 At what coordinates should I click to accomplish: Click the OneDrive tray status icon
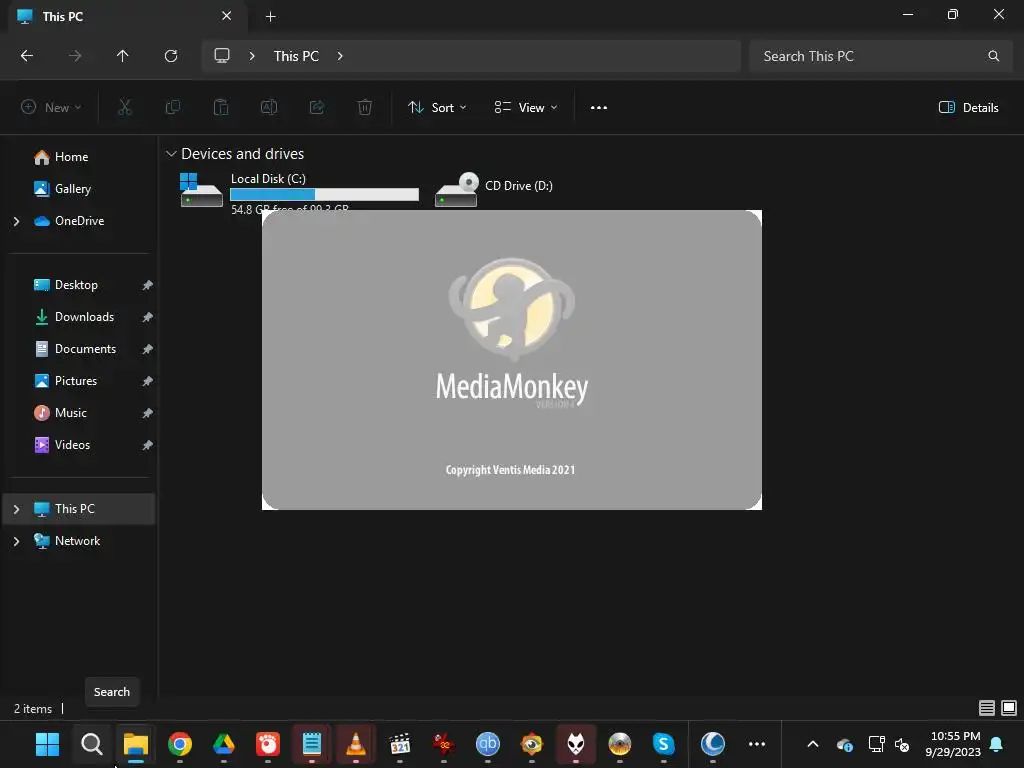pos(844,744)
